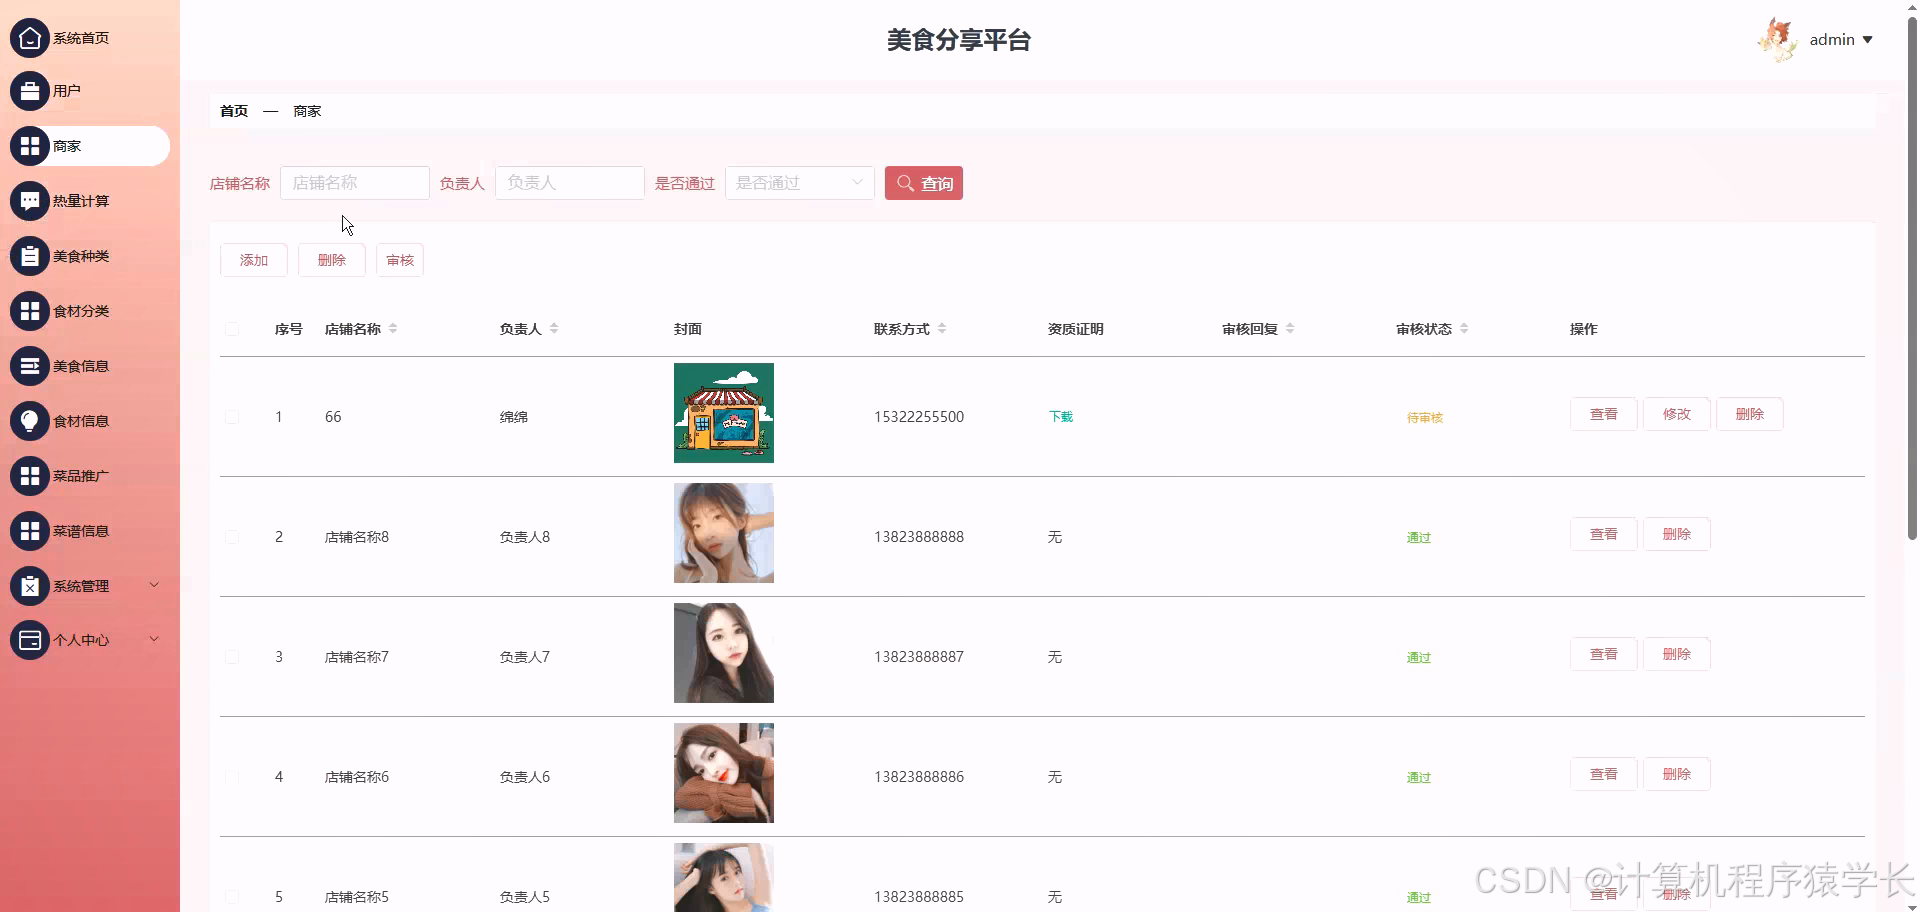Sort 审核回复 column with arrows

tap(1290, 329)
